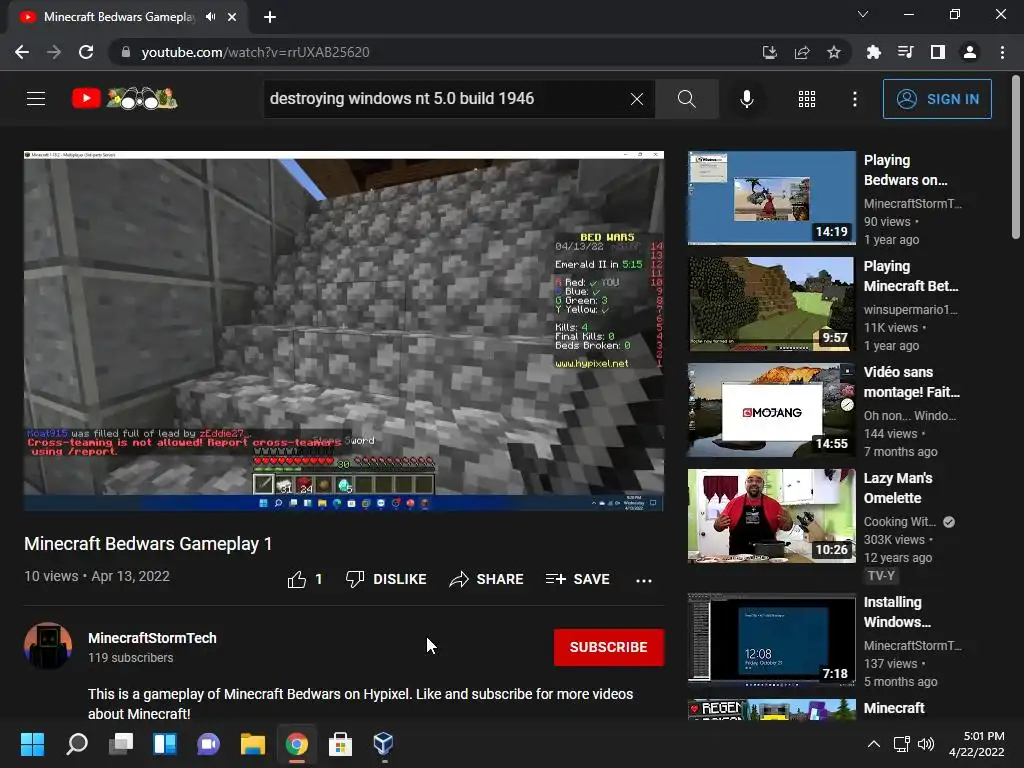Open the YouTube hamburger guide menu
Image resolution: width=1024 pixels, height=768 pixels.
(x=36, y=99)
